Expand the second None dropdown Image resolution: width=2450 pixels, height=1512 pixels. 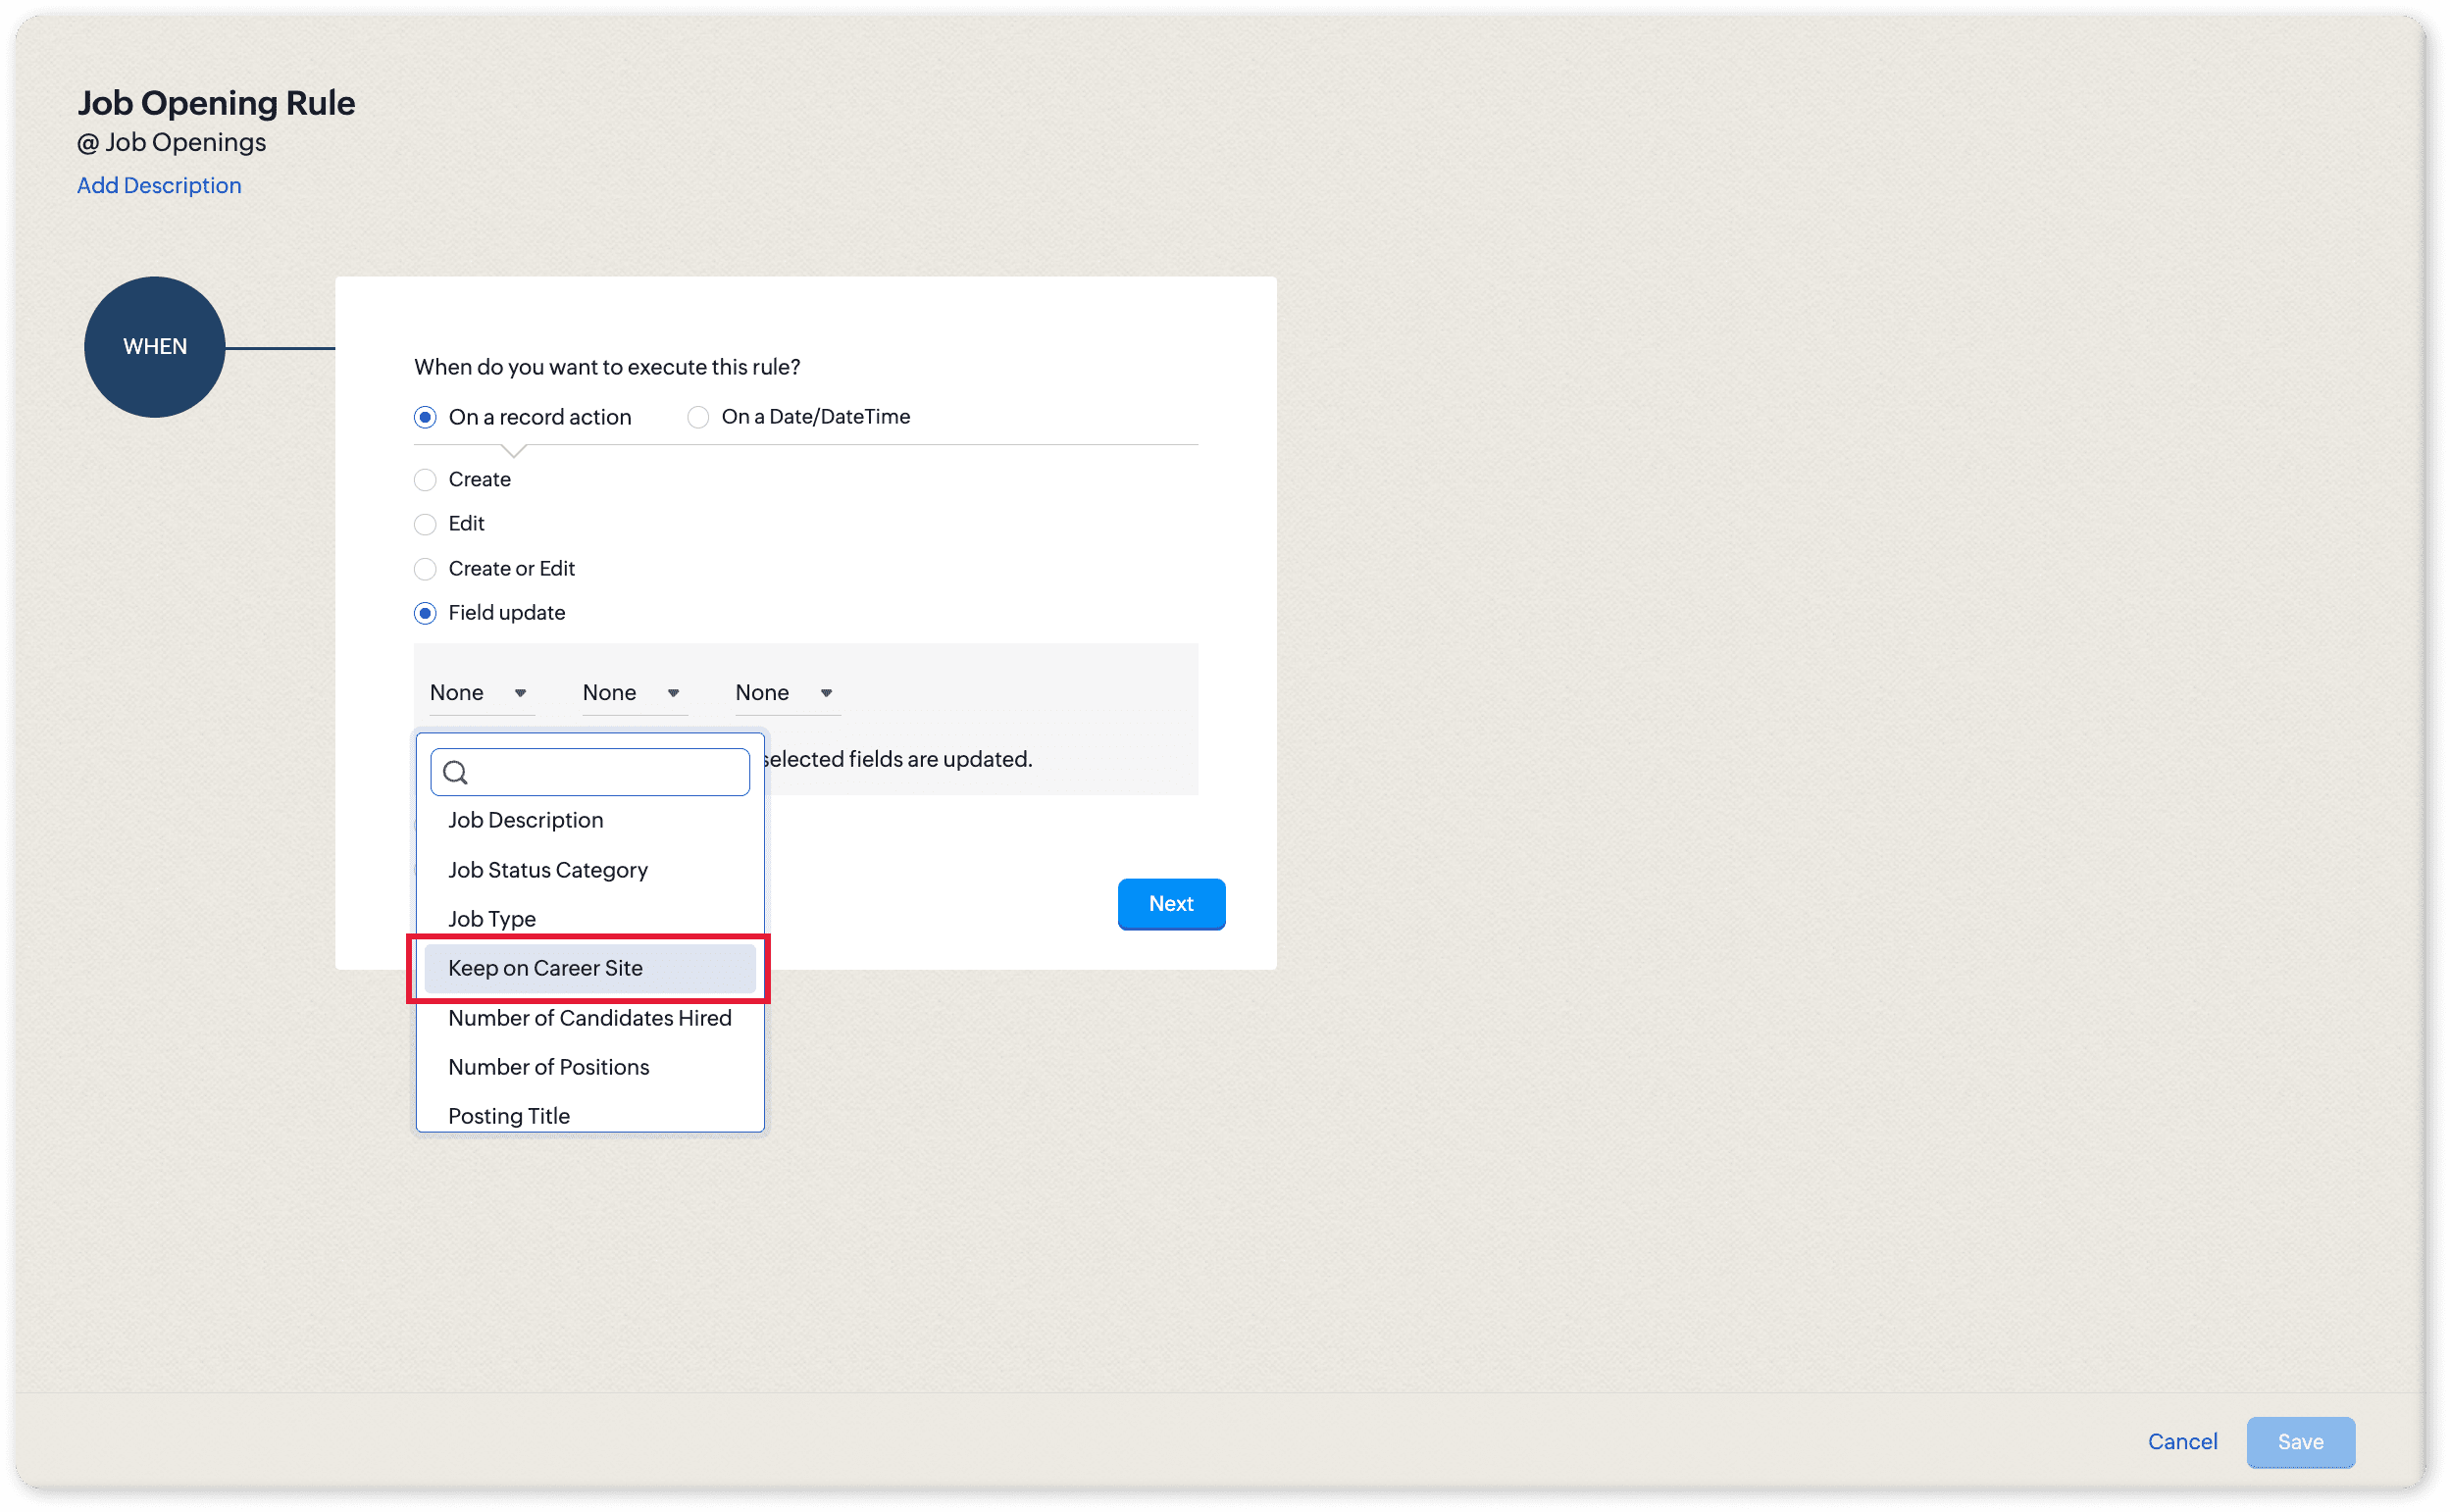click(632, 693)
